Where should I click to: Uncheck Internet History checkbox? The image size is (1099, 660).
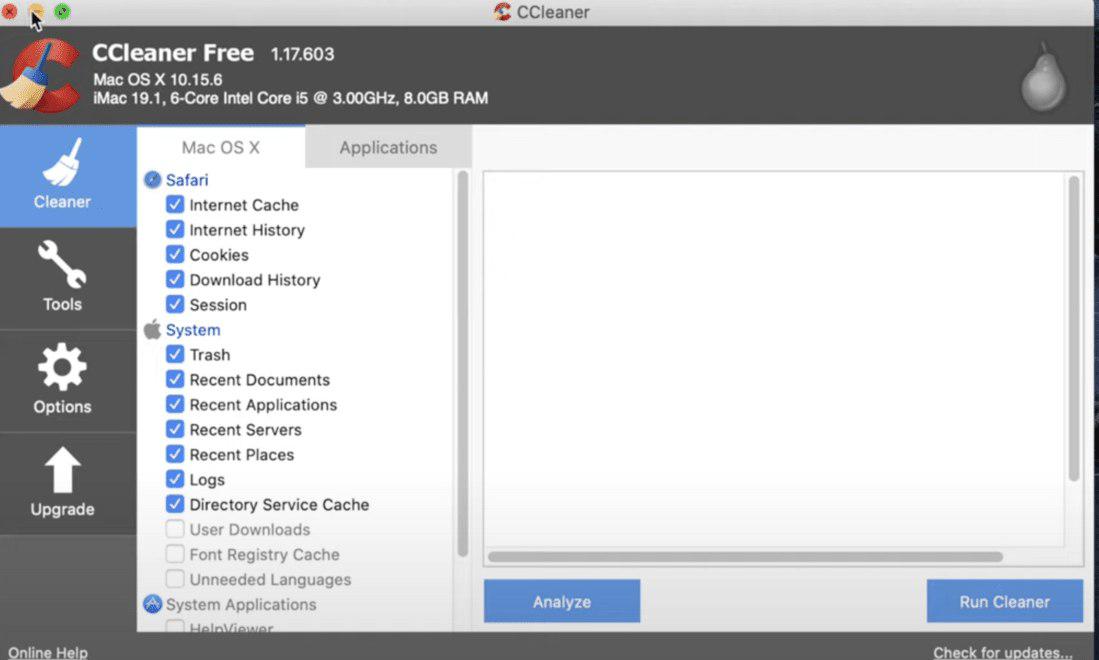175,230
